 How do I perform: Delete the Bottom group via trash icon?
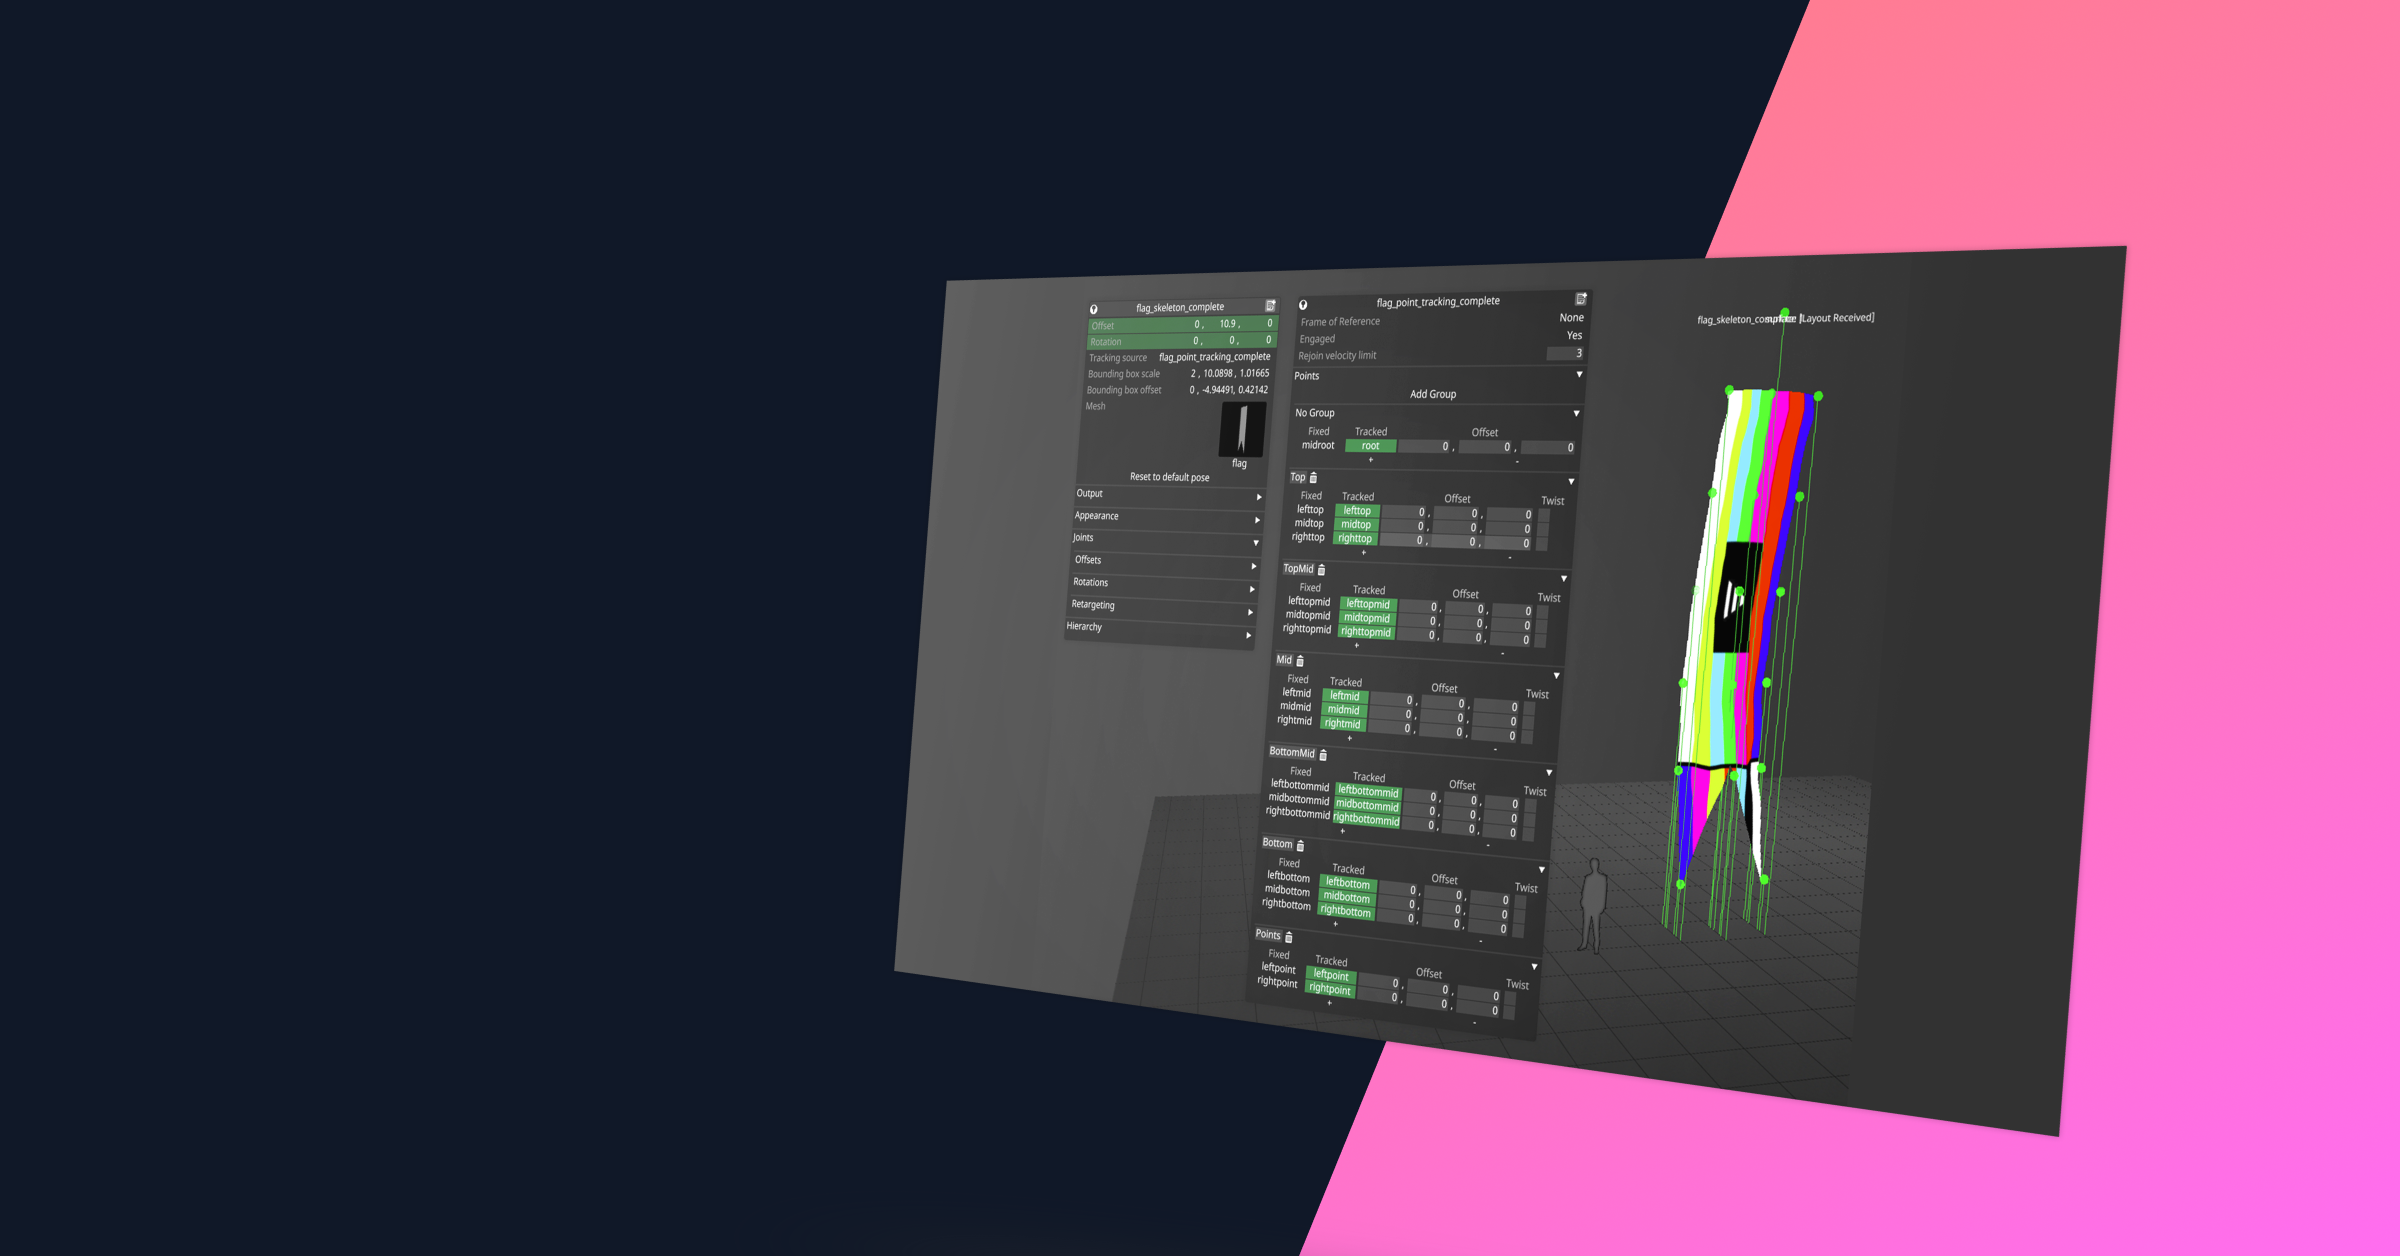1300,846
